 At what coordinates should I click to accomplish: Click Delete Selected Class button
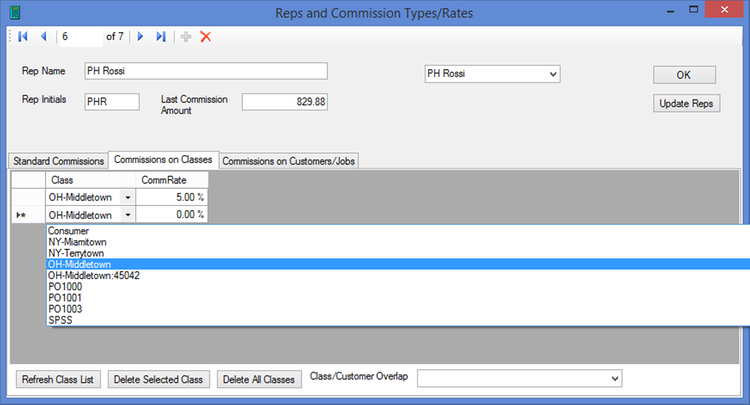(x=158, y=379)
